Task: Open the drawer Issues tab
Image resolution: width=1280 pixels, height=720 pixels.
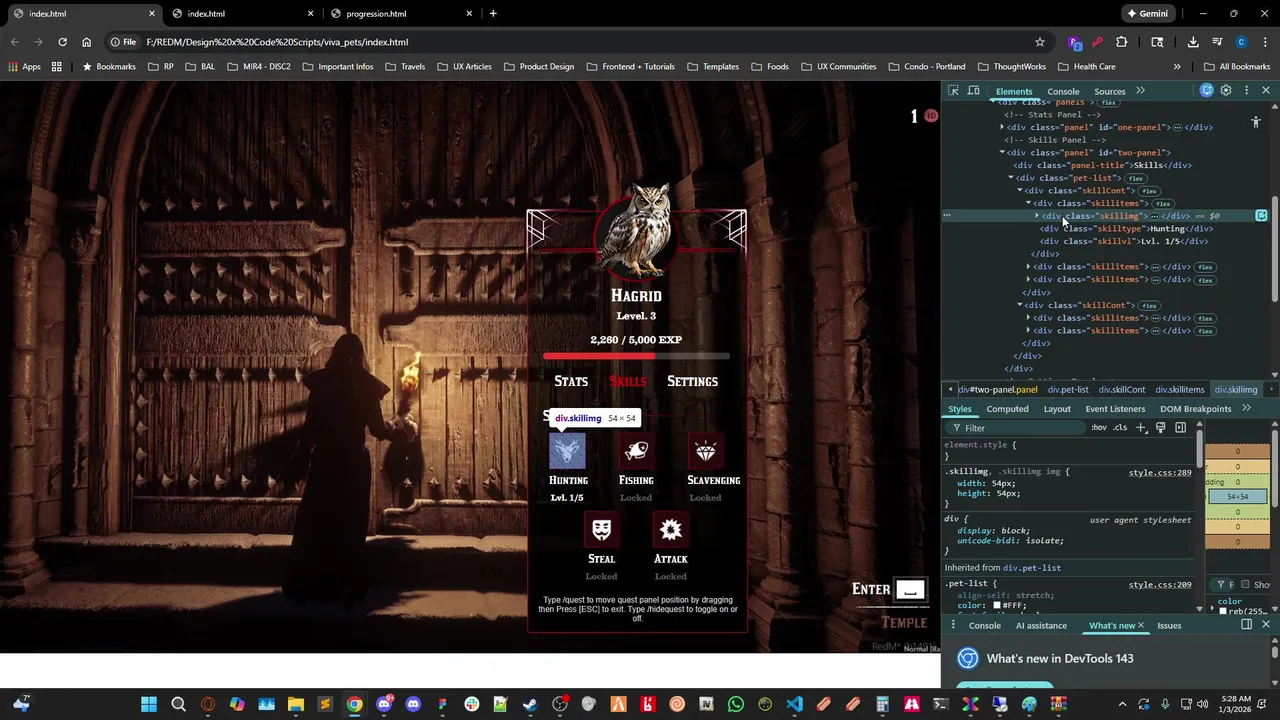Action: coord(1169,626)
